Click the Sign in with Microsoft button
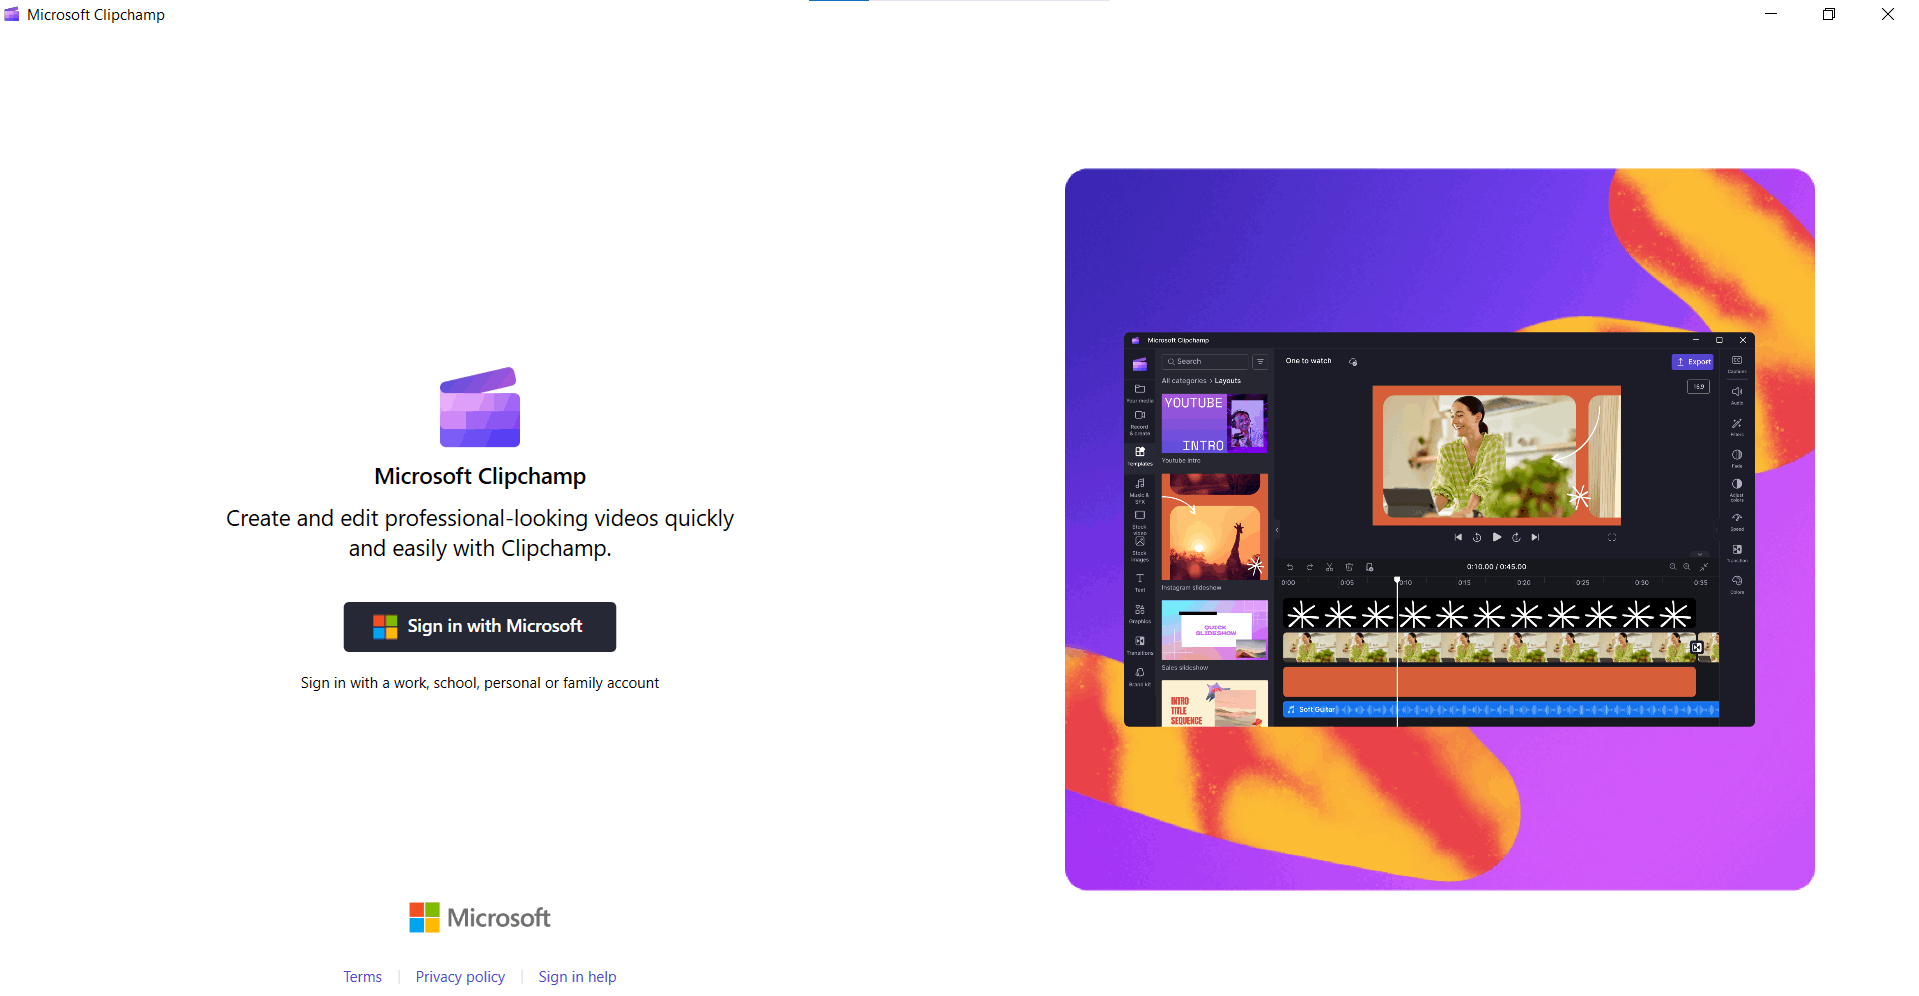 [480, 627]
